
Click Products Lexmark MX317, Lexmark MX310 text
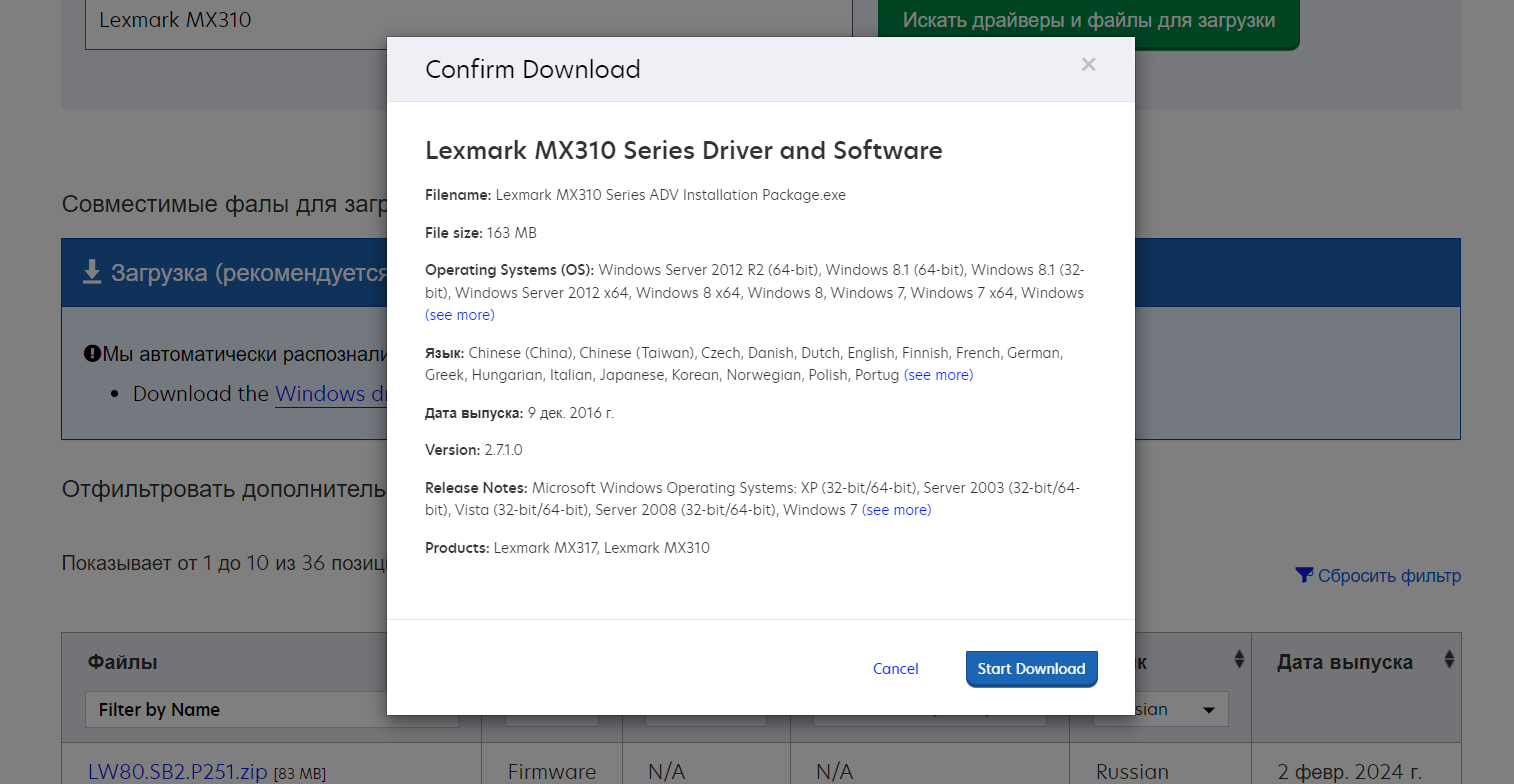click(567, 548)
